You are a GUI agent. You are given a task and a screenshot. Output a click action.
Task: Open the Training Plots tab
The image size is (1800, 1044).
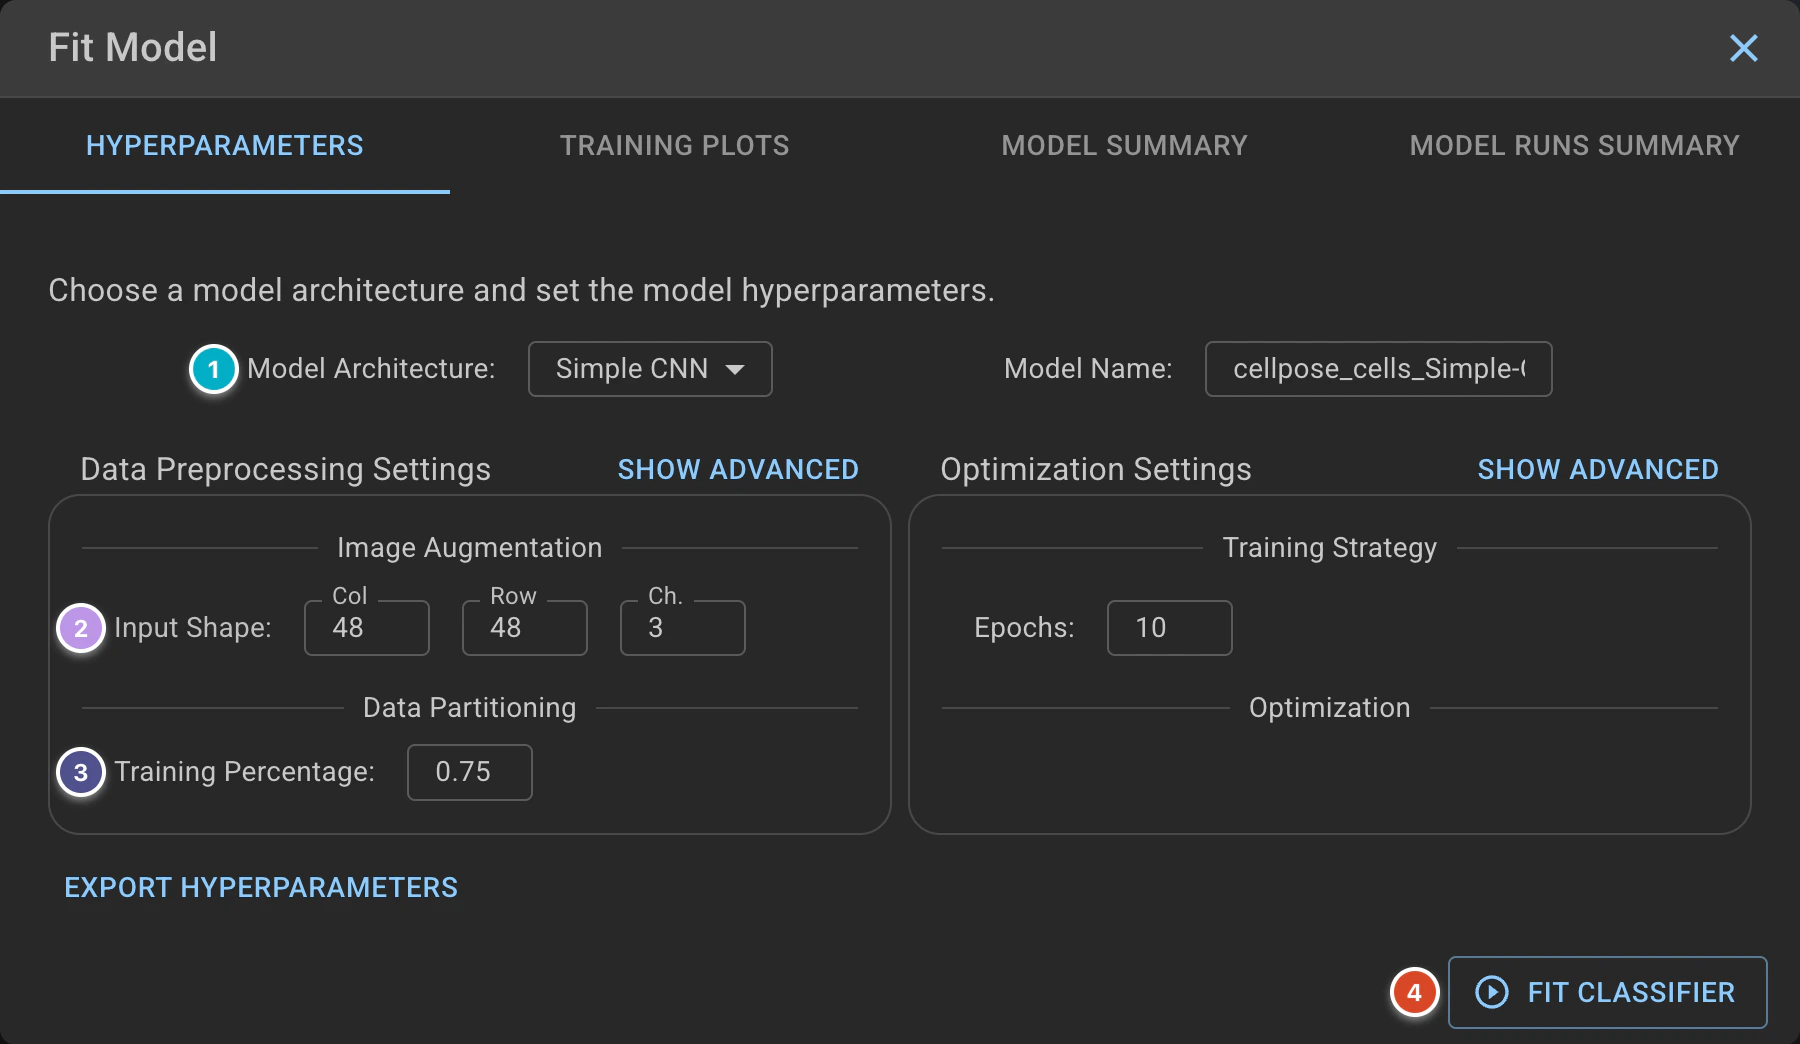coord(675,146)
